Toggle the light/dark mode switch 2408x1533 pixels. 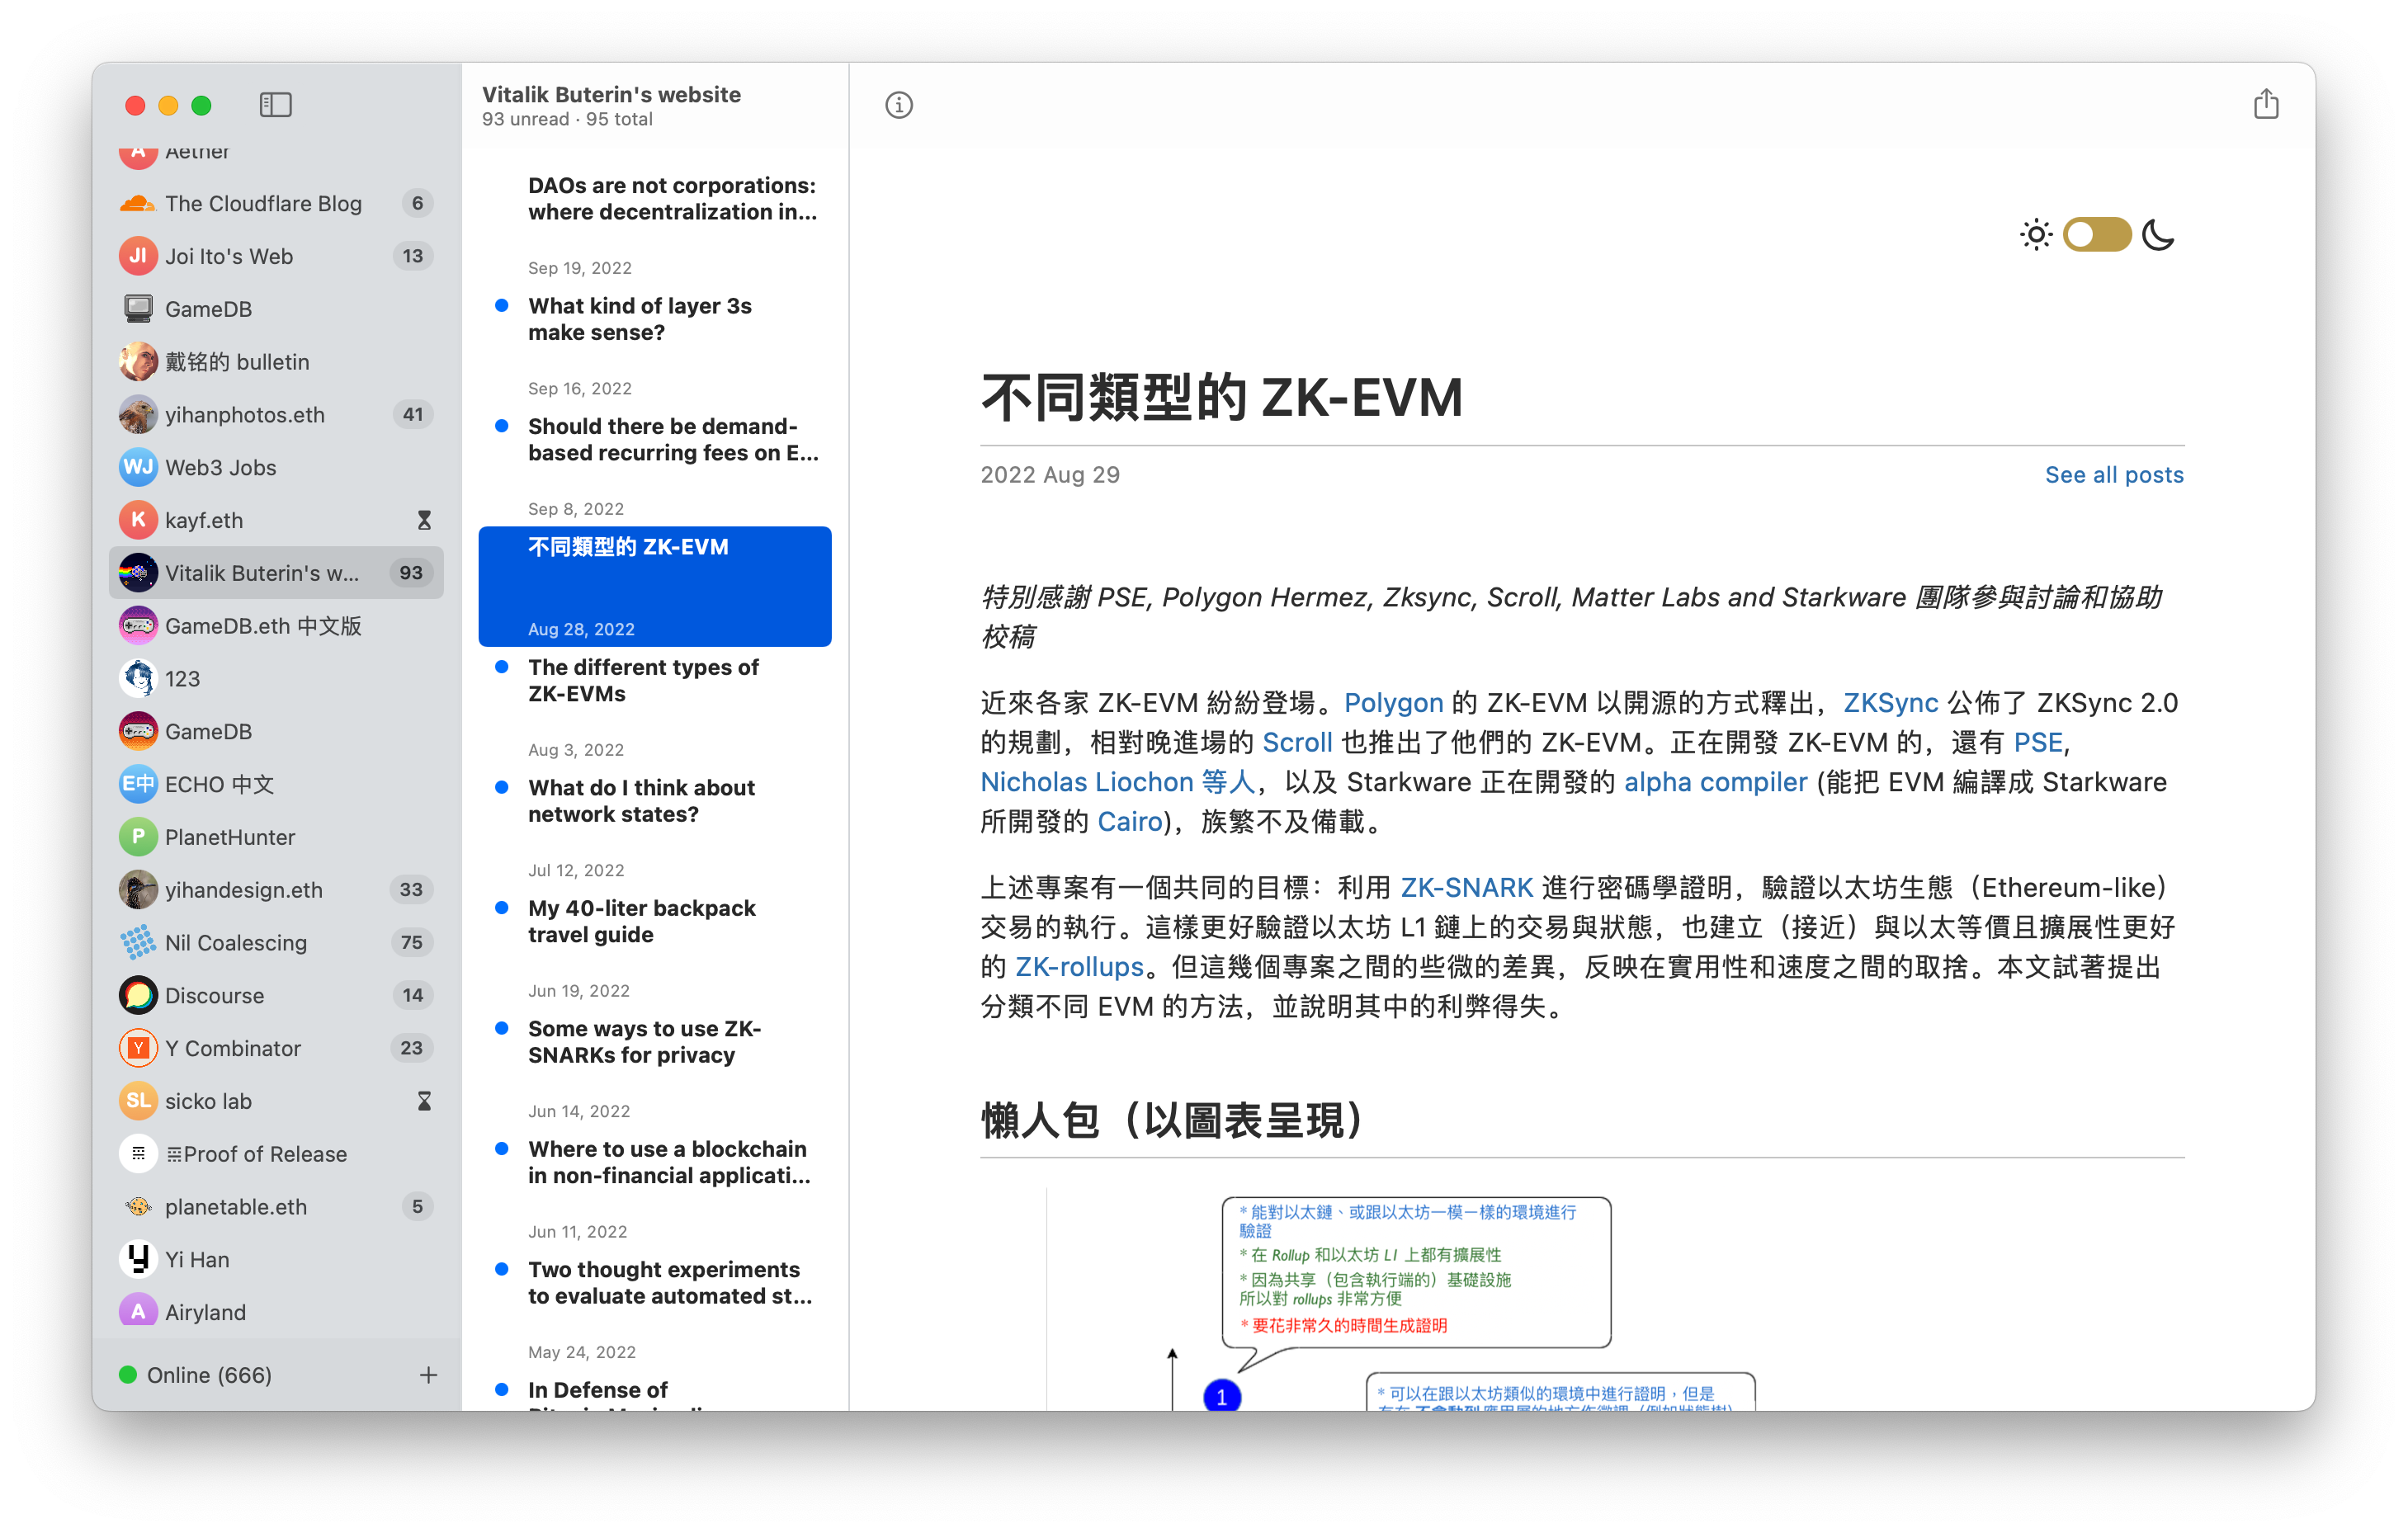[x=2097, y=235]
